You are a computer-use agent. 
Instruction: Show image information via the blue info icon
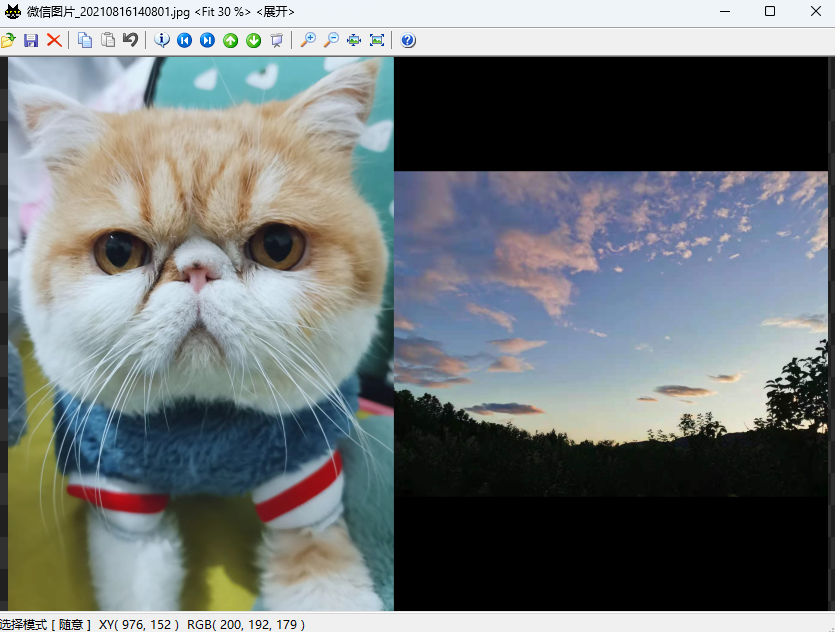tap(162, 40)
